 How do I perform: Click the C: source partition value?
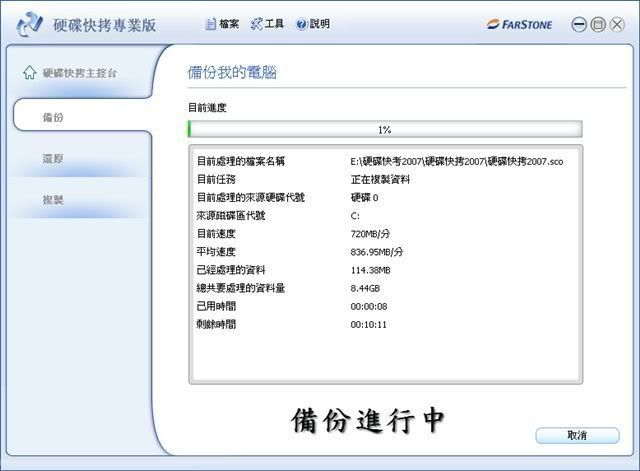(355, 216)
